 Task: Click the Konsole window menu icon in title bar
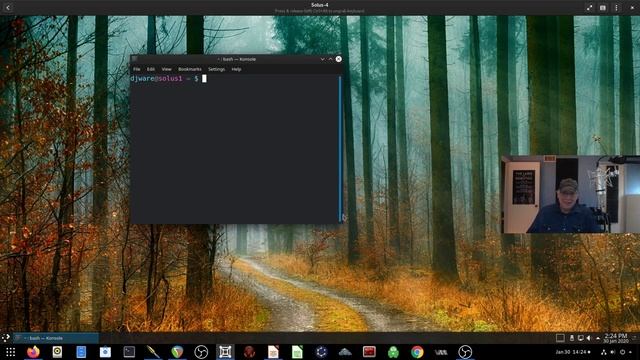pos(135,59)
